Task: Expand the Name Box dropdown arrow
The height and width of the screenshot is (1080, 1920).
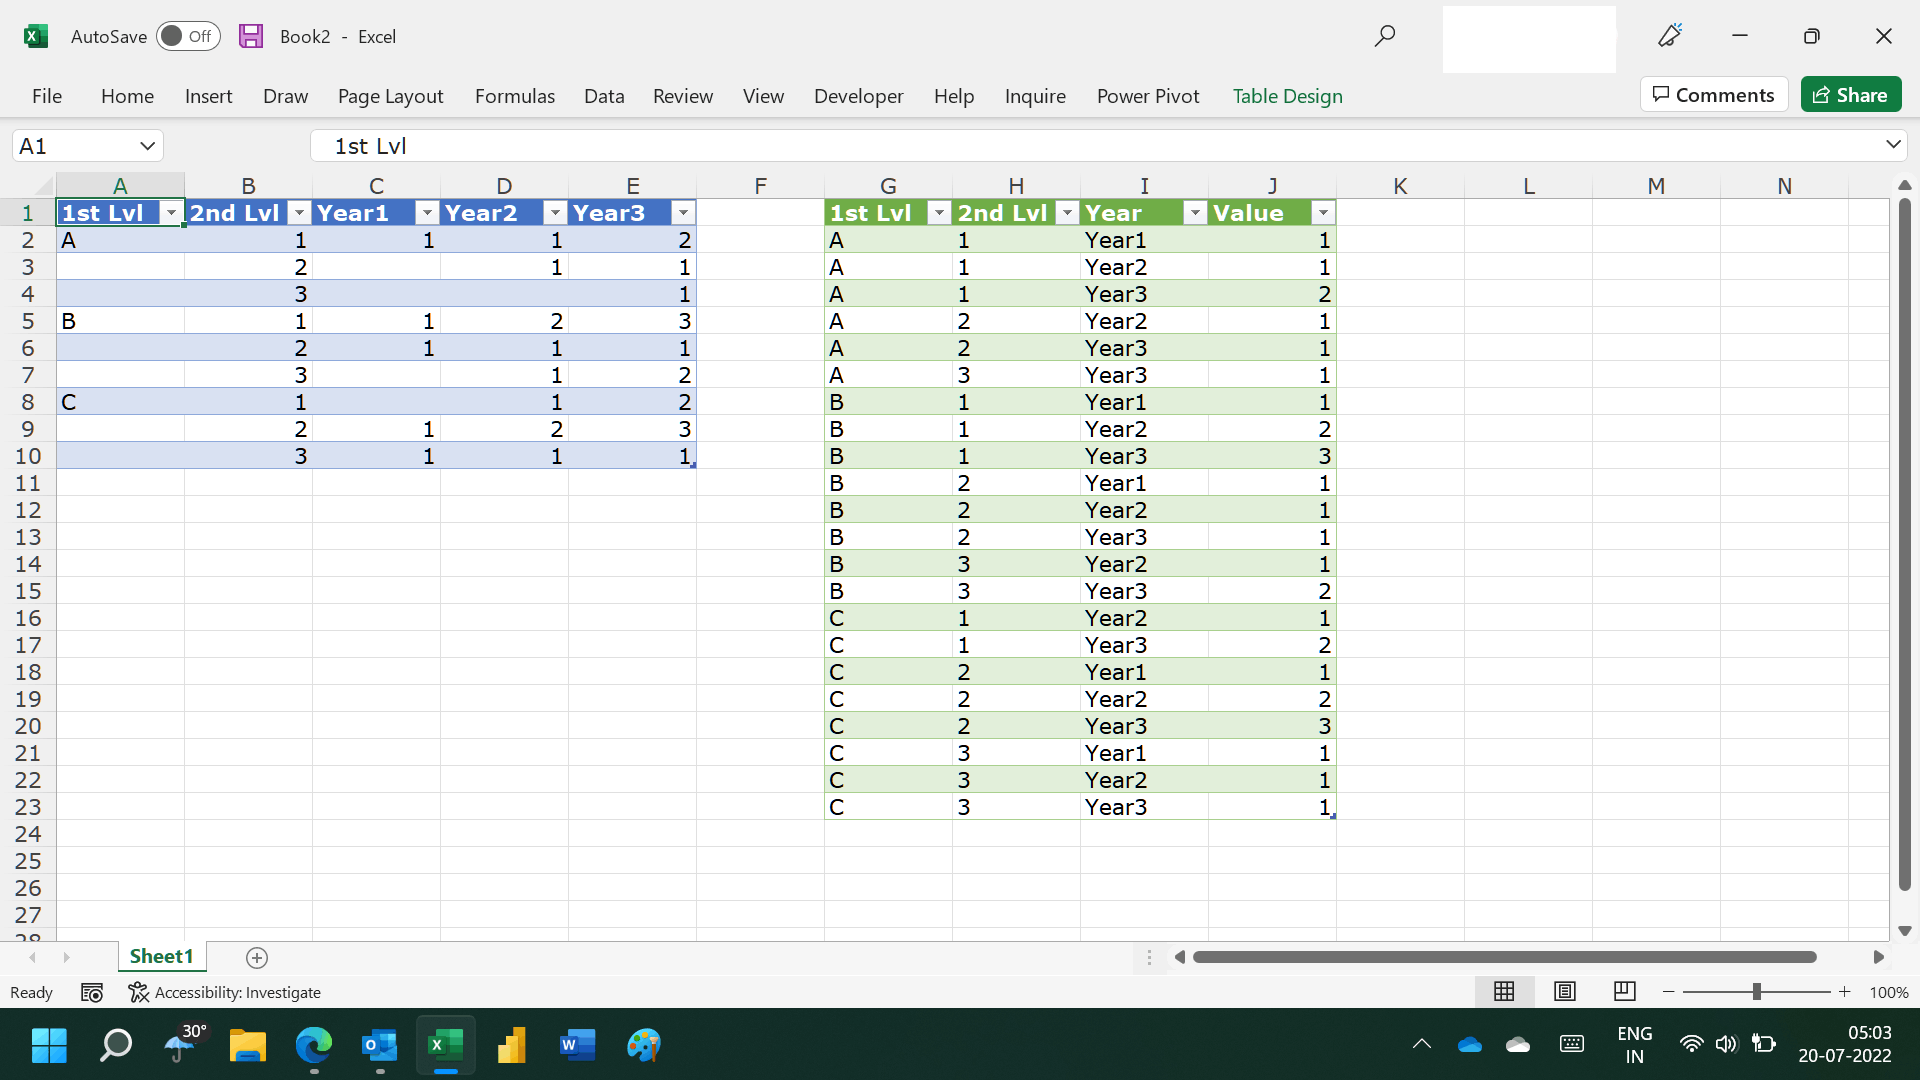Action: (x=147, y=146)
